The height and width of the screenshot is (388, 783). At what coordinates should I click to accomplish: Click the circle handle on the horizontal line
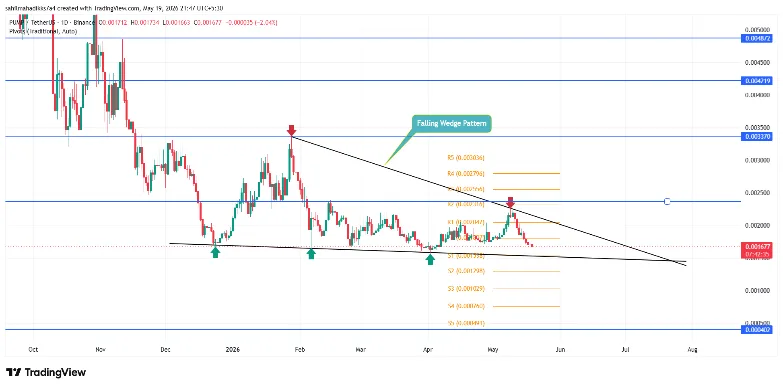click(667, 202)
